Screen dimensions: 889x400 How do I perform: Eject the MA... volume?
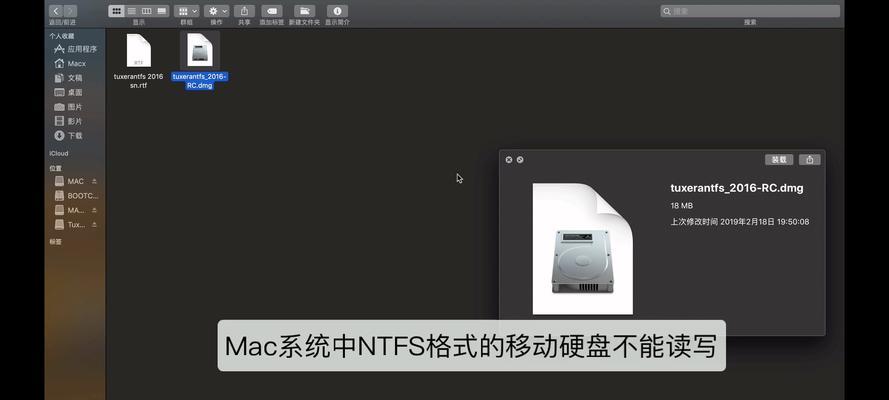click(x=95, y=210)
